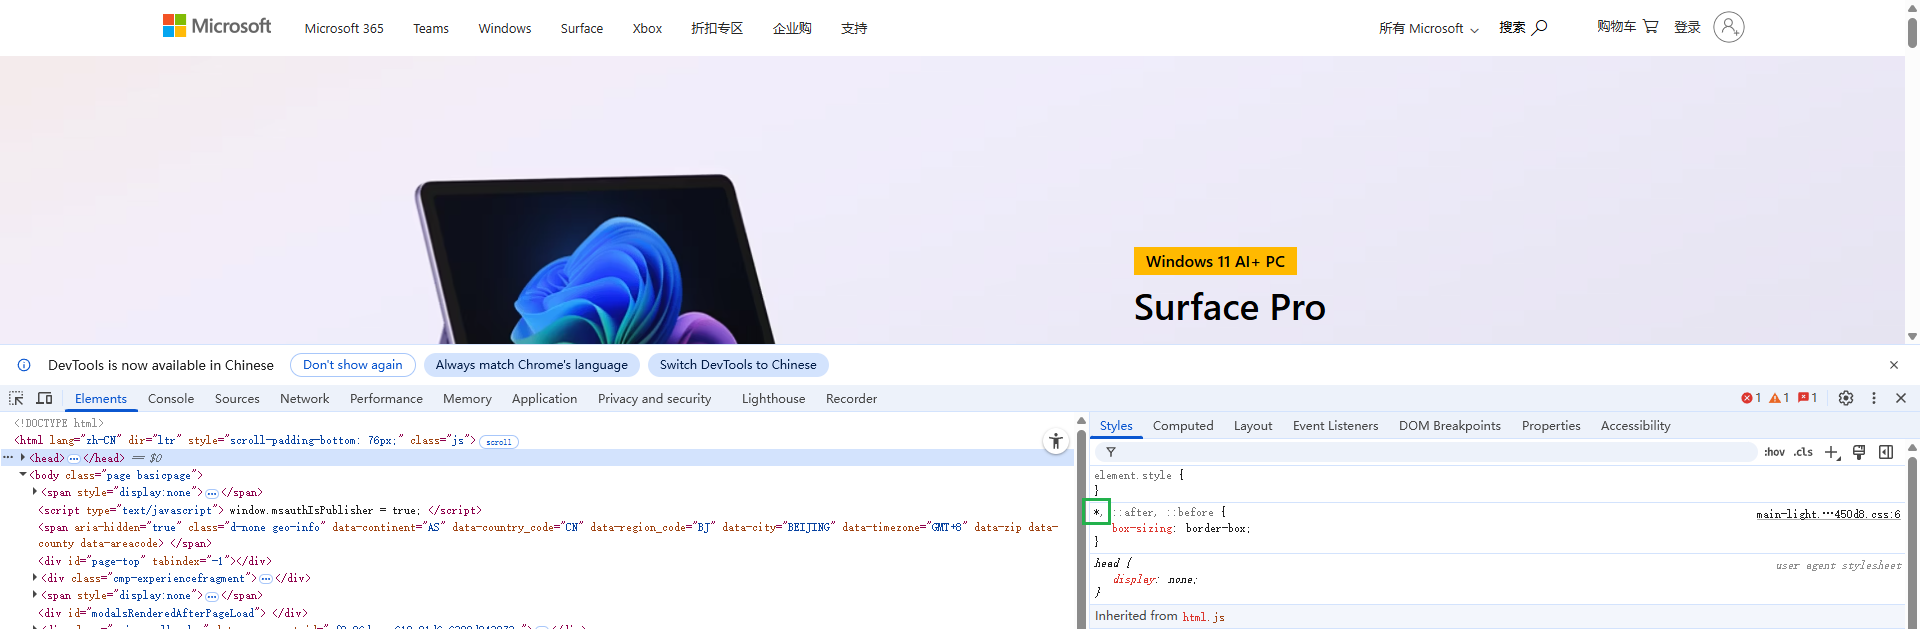This screenshot has width=1920, height=629.
Task: Open Teams nav link
Action: click(431, 28)
